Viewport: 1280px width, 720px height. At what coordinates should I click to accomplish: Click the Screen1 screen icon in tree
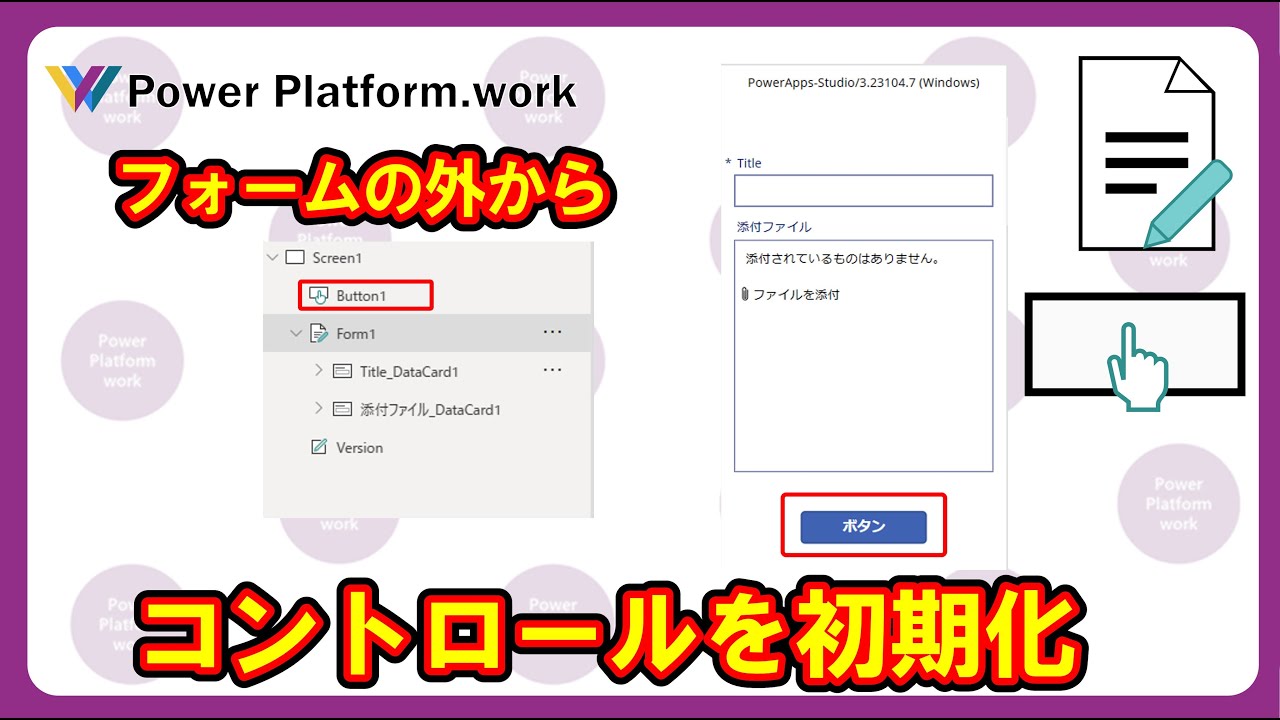pyautogui.click(x=294, y=258)
